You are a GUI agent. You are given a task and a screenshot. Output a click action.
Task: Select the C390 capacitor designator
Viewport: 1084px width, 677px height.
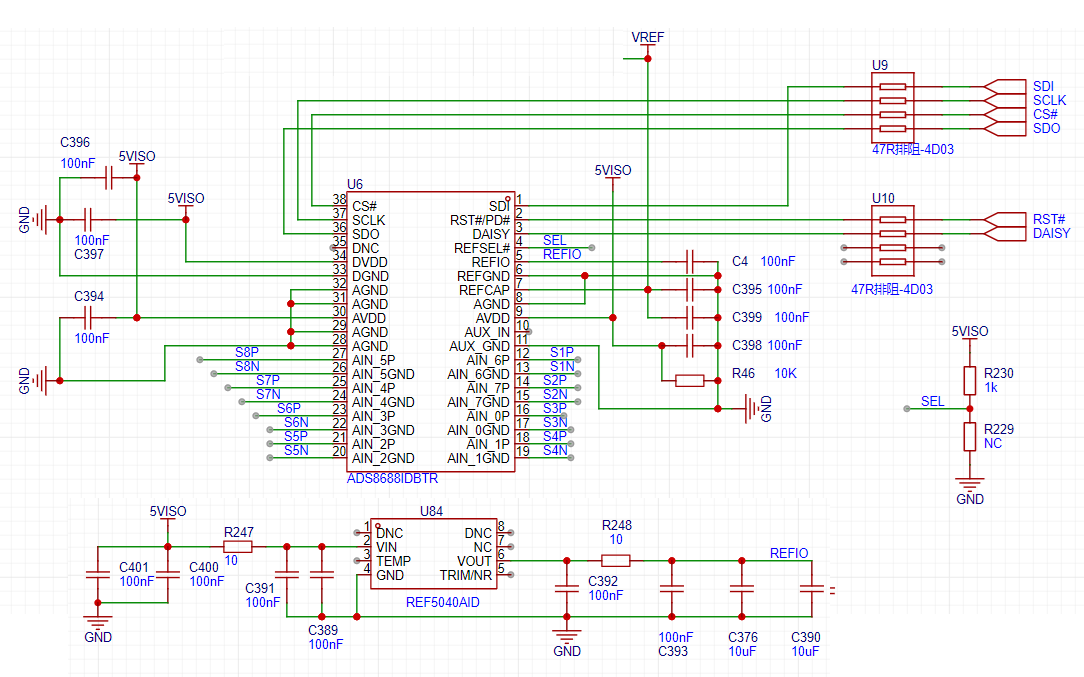805,638
